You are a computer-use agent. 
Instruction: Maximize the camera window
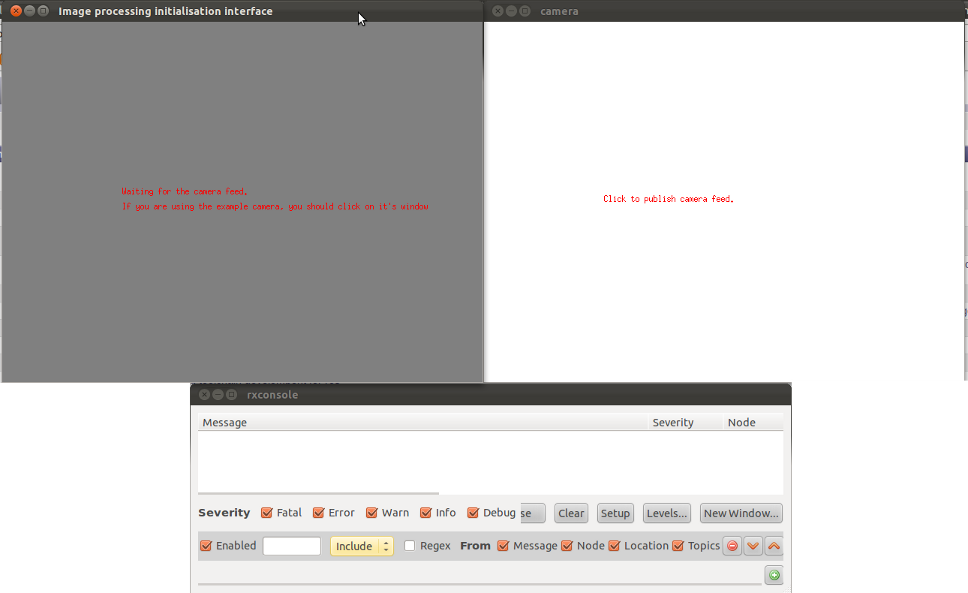pos(525,11)
